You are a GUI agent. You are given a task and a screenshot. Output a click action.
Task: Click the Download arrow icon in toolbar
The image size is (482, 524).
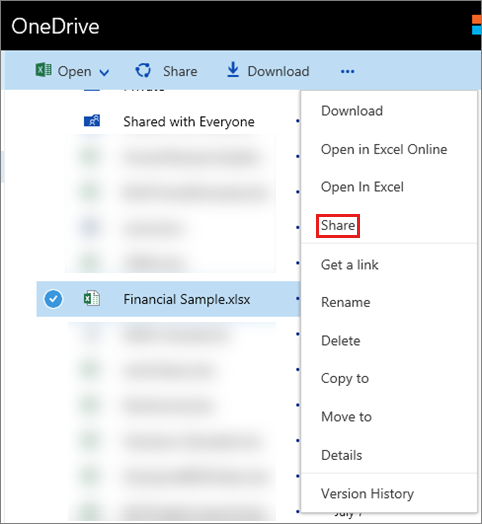coord(233,70)
